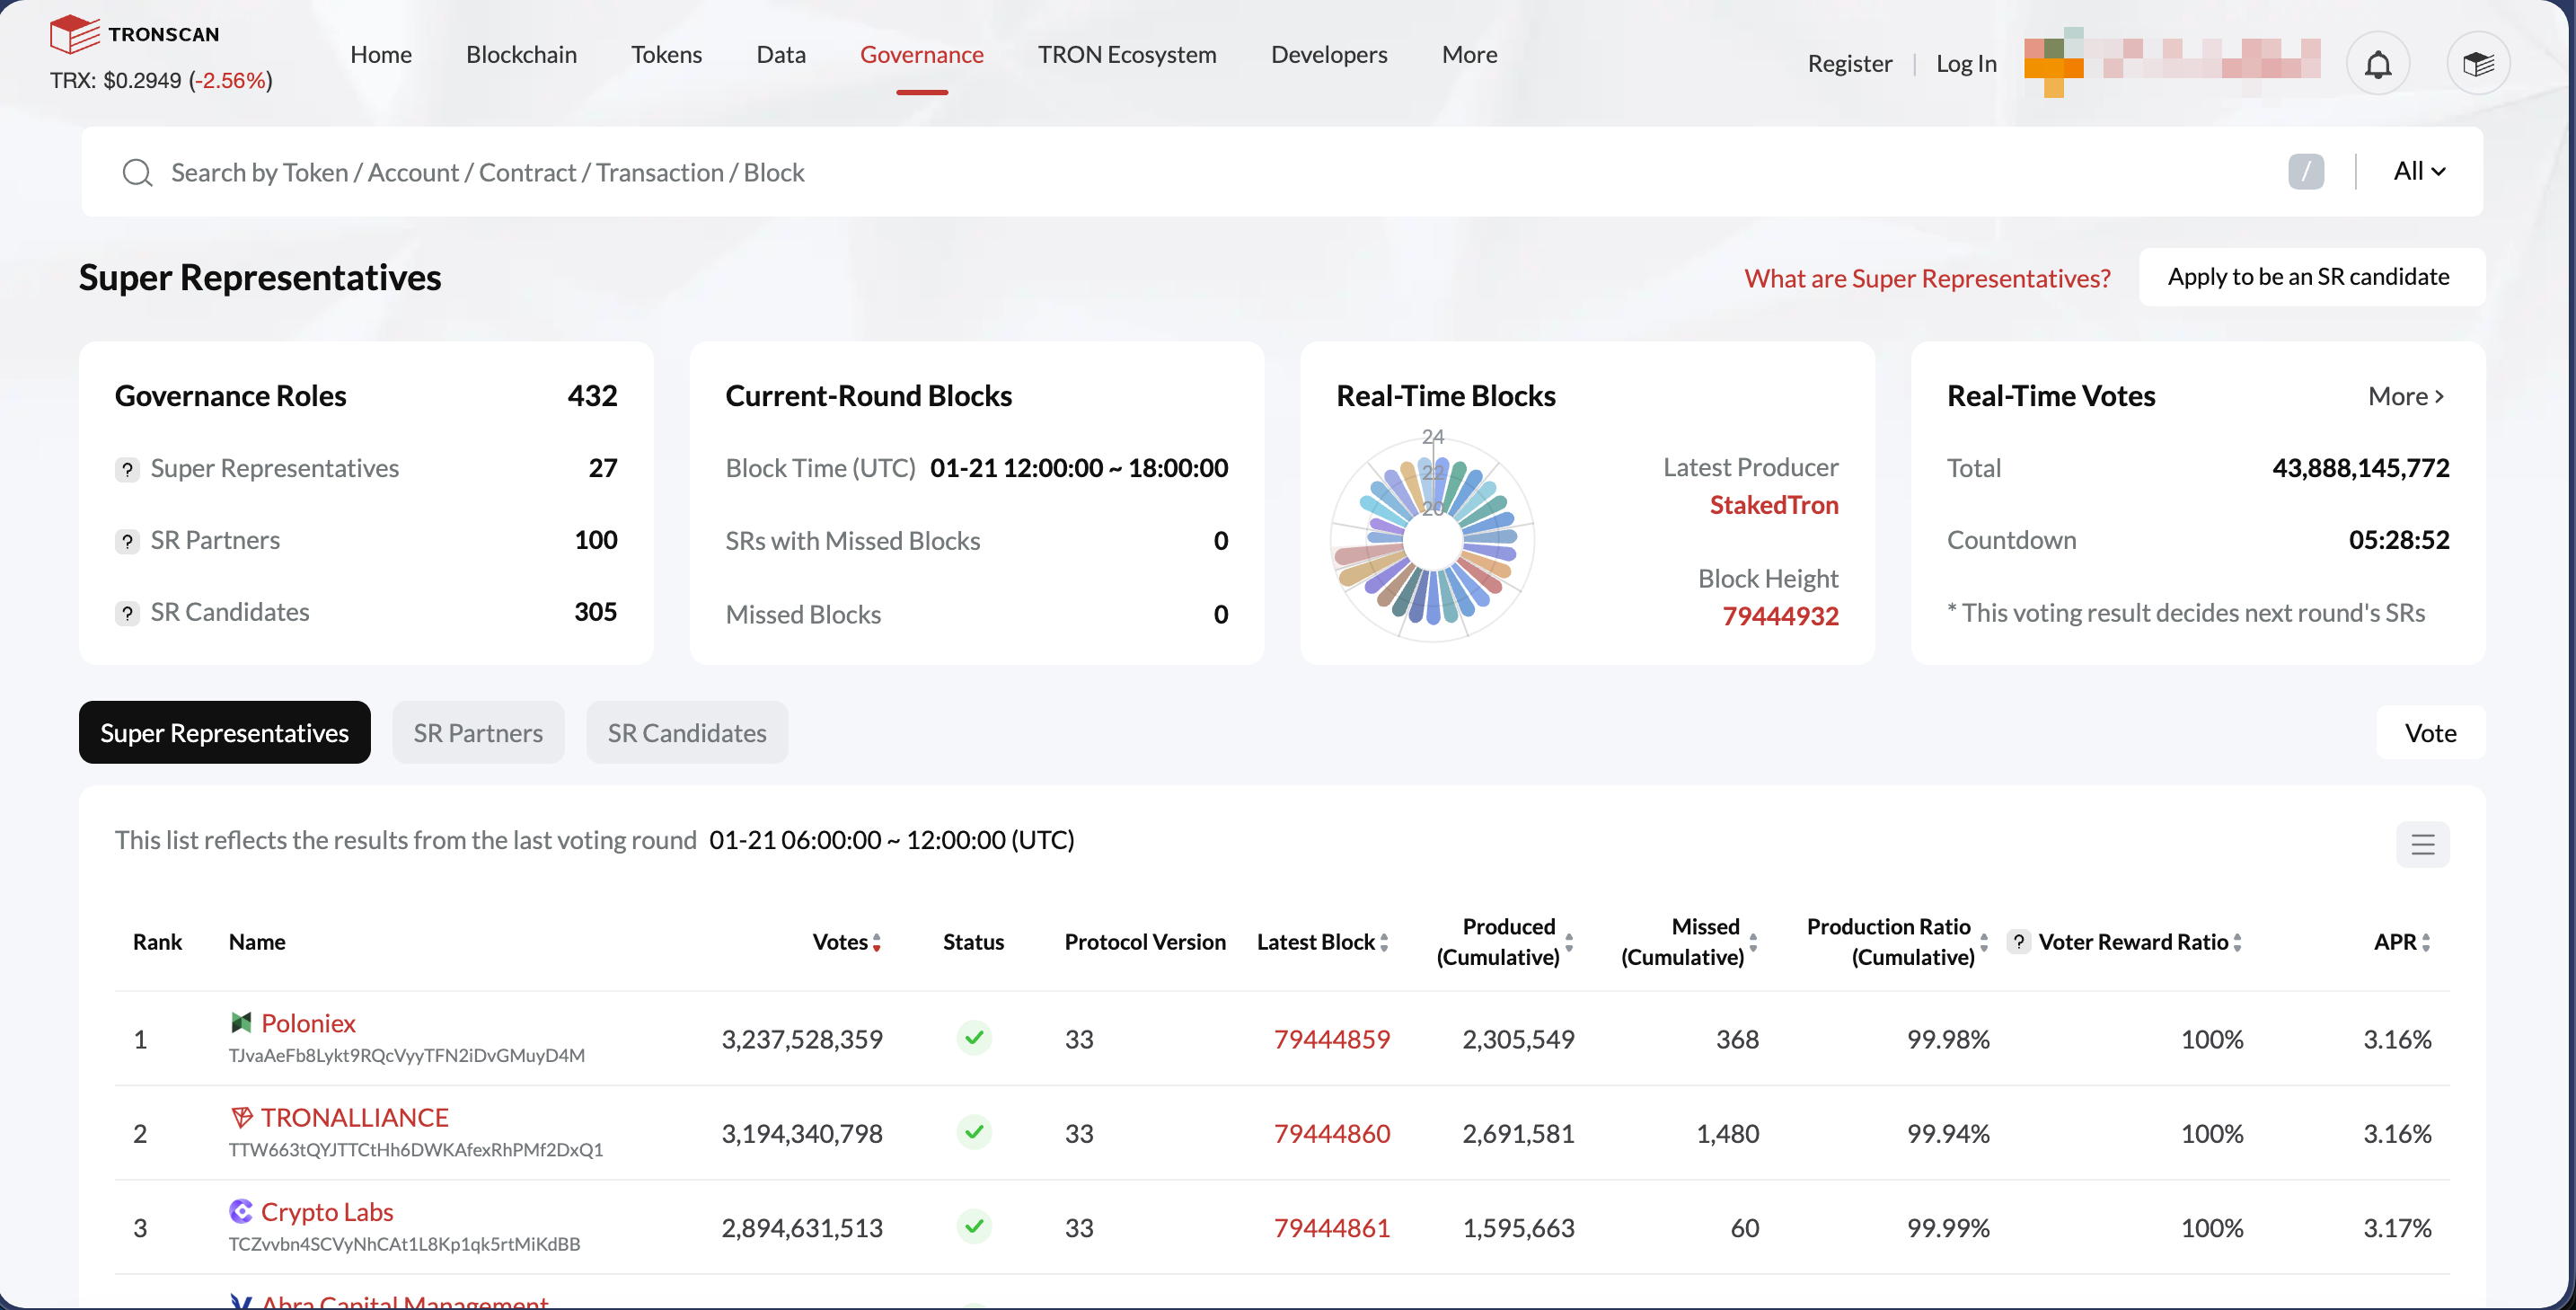Image resolution: width=2576 pixels, height=1310 pixels.
Task: Open What are Super Representatives? link
Action: click(1927, 278)
